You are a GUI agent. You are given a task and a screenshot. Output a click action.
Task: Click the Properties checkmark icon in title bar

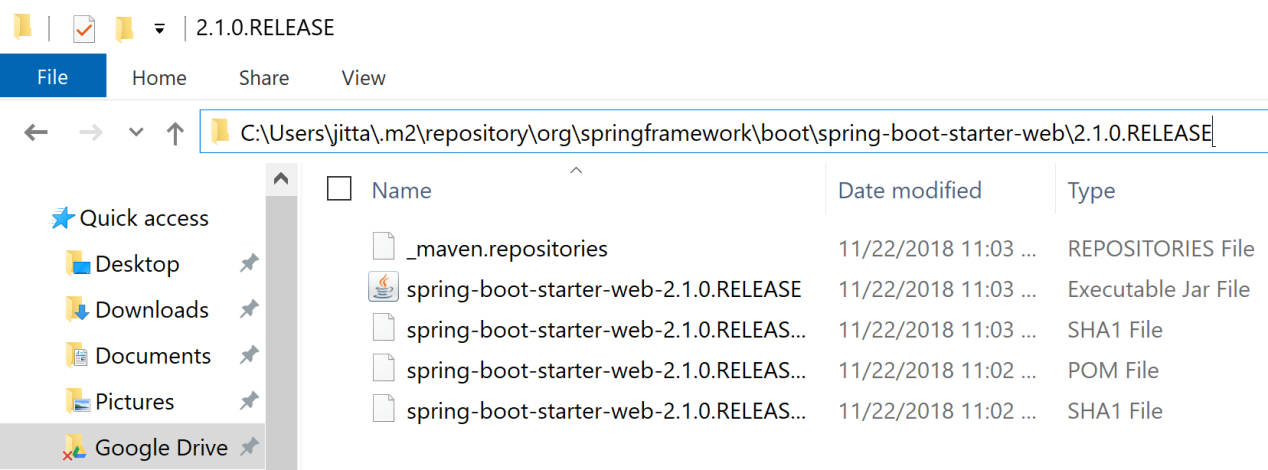[84, 29]
